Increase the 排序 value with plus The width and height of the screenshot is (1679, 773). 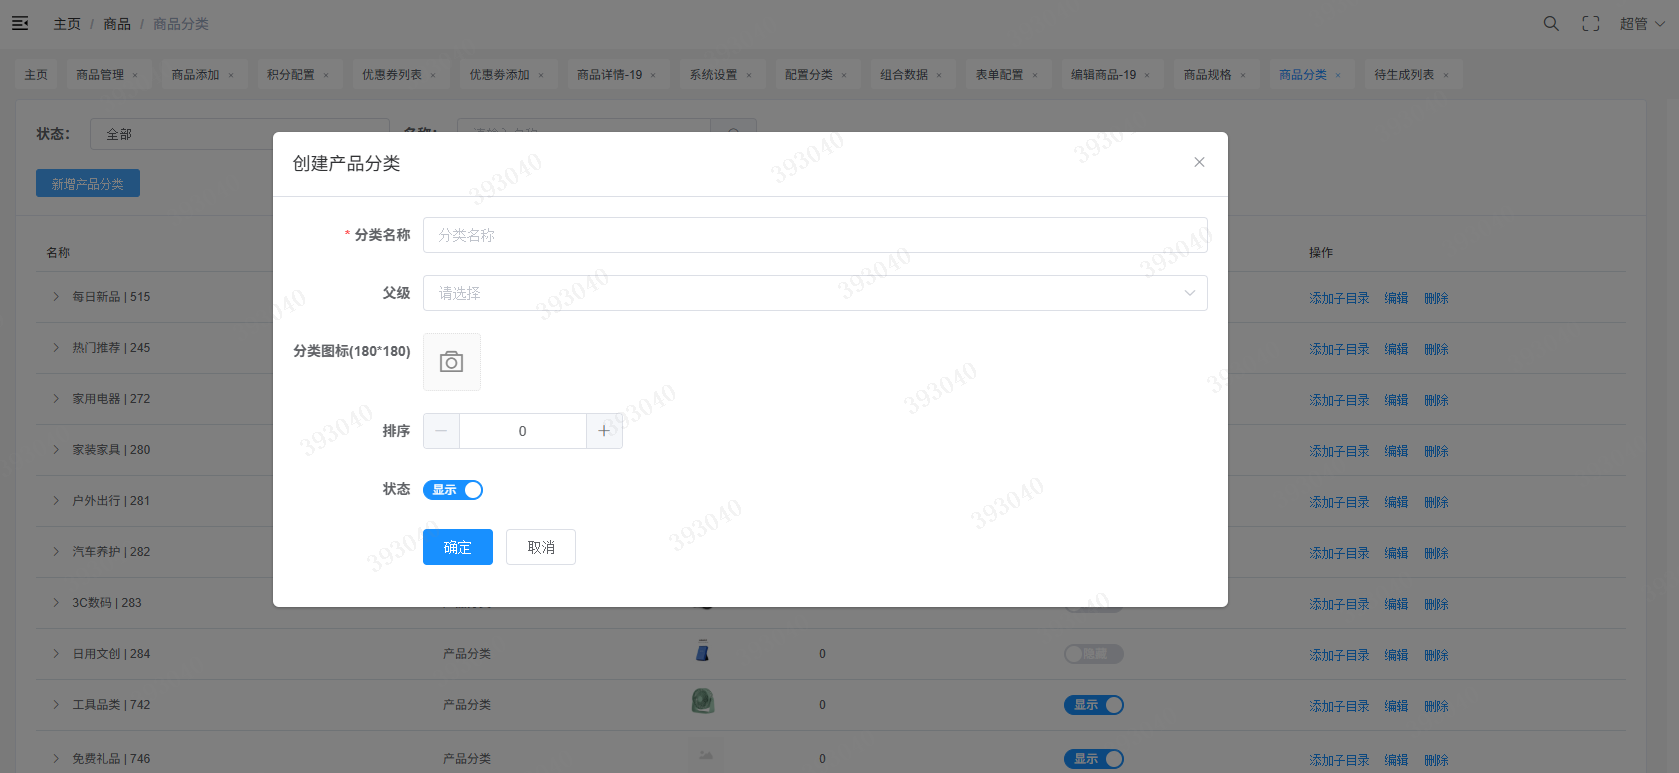(604, 431)
